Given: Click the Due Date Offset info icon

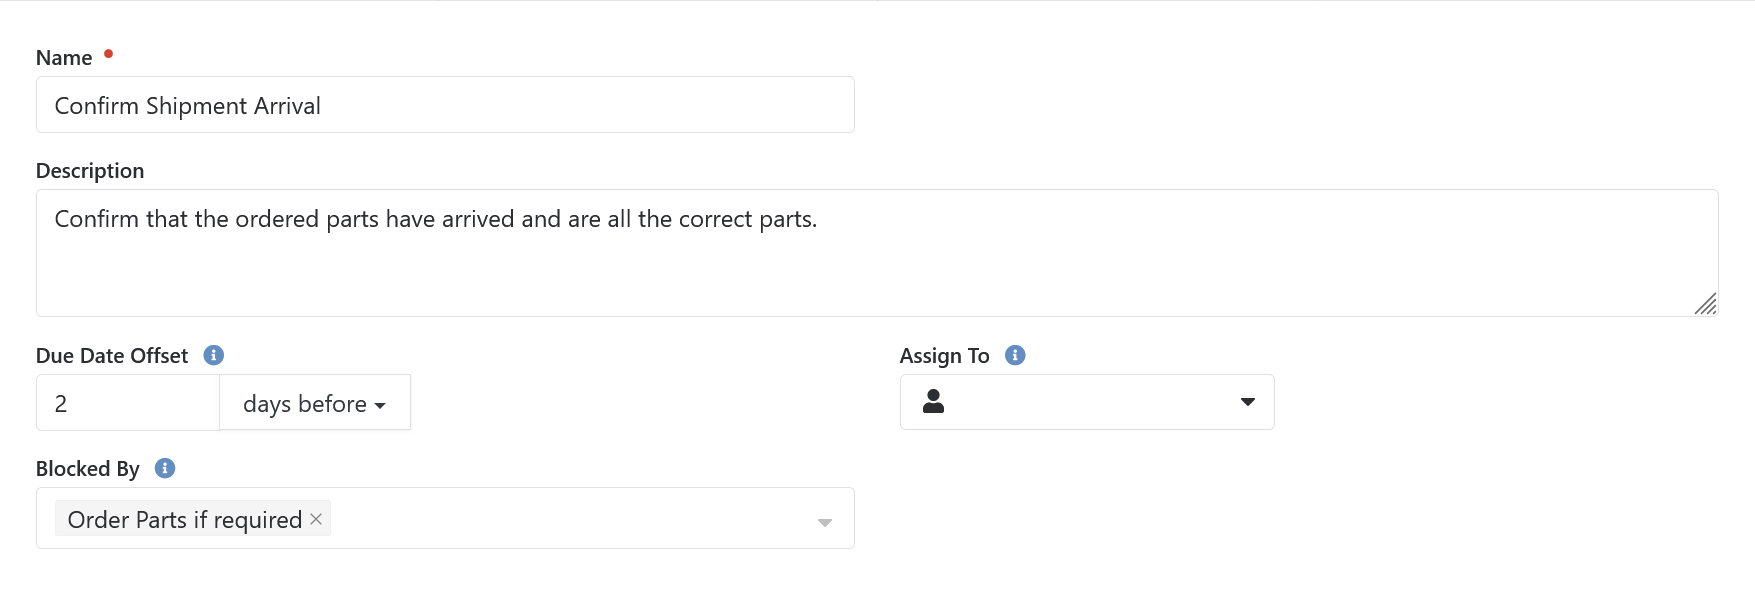Looking at the screenshot, I should (214, 355).
